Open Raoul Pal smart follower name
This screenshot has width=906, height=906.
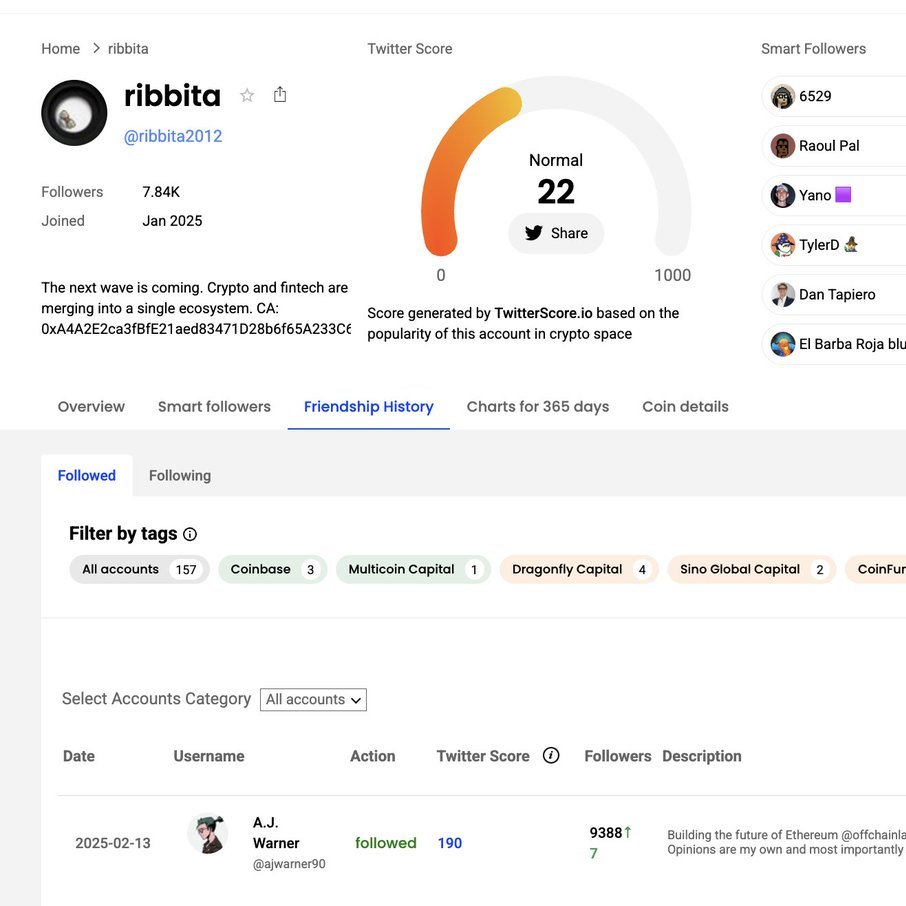click(x=829, y=146)
